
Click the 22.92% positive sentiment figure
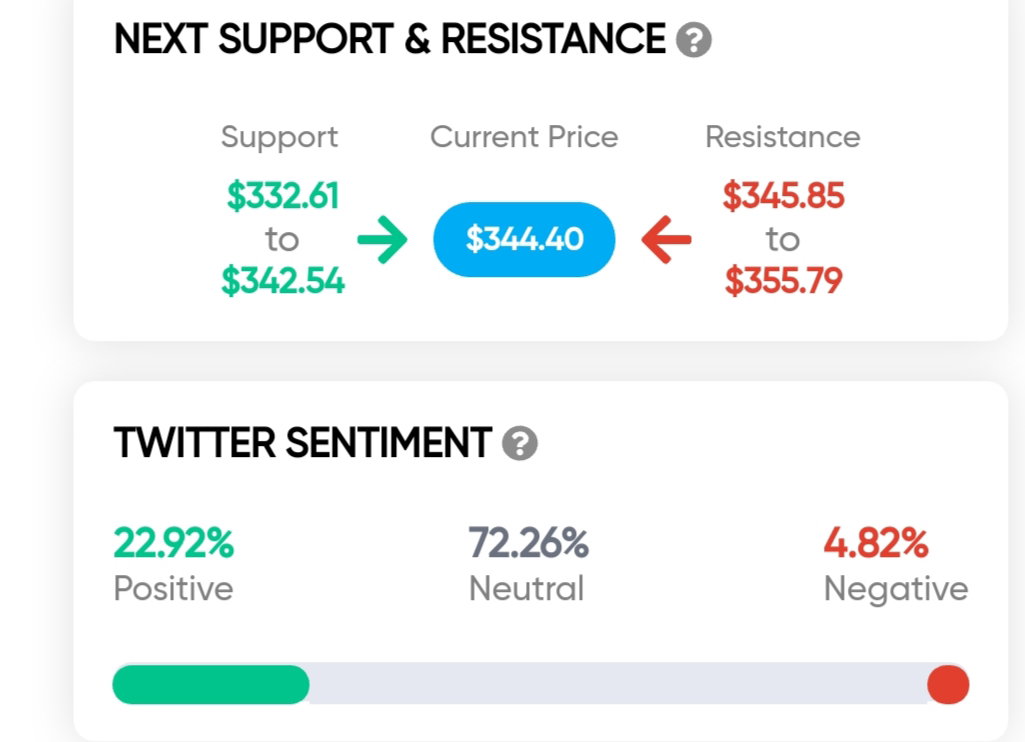point(173,543)
